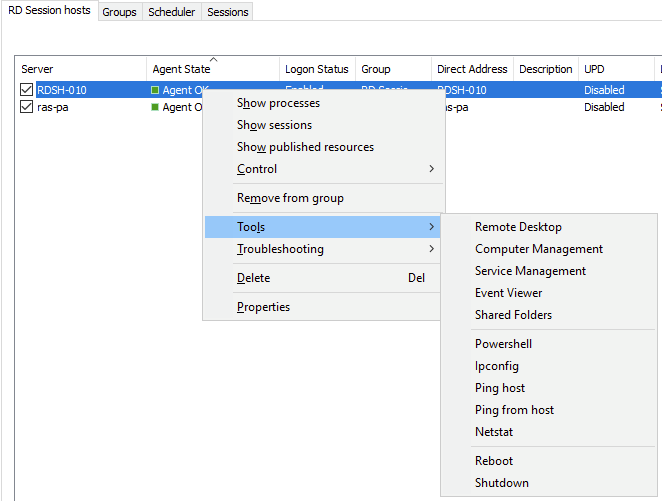
Task: Click Disabled UPD value for RDSH-010
Action: [604, 90]
